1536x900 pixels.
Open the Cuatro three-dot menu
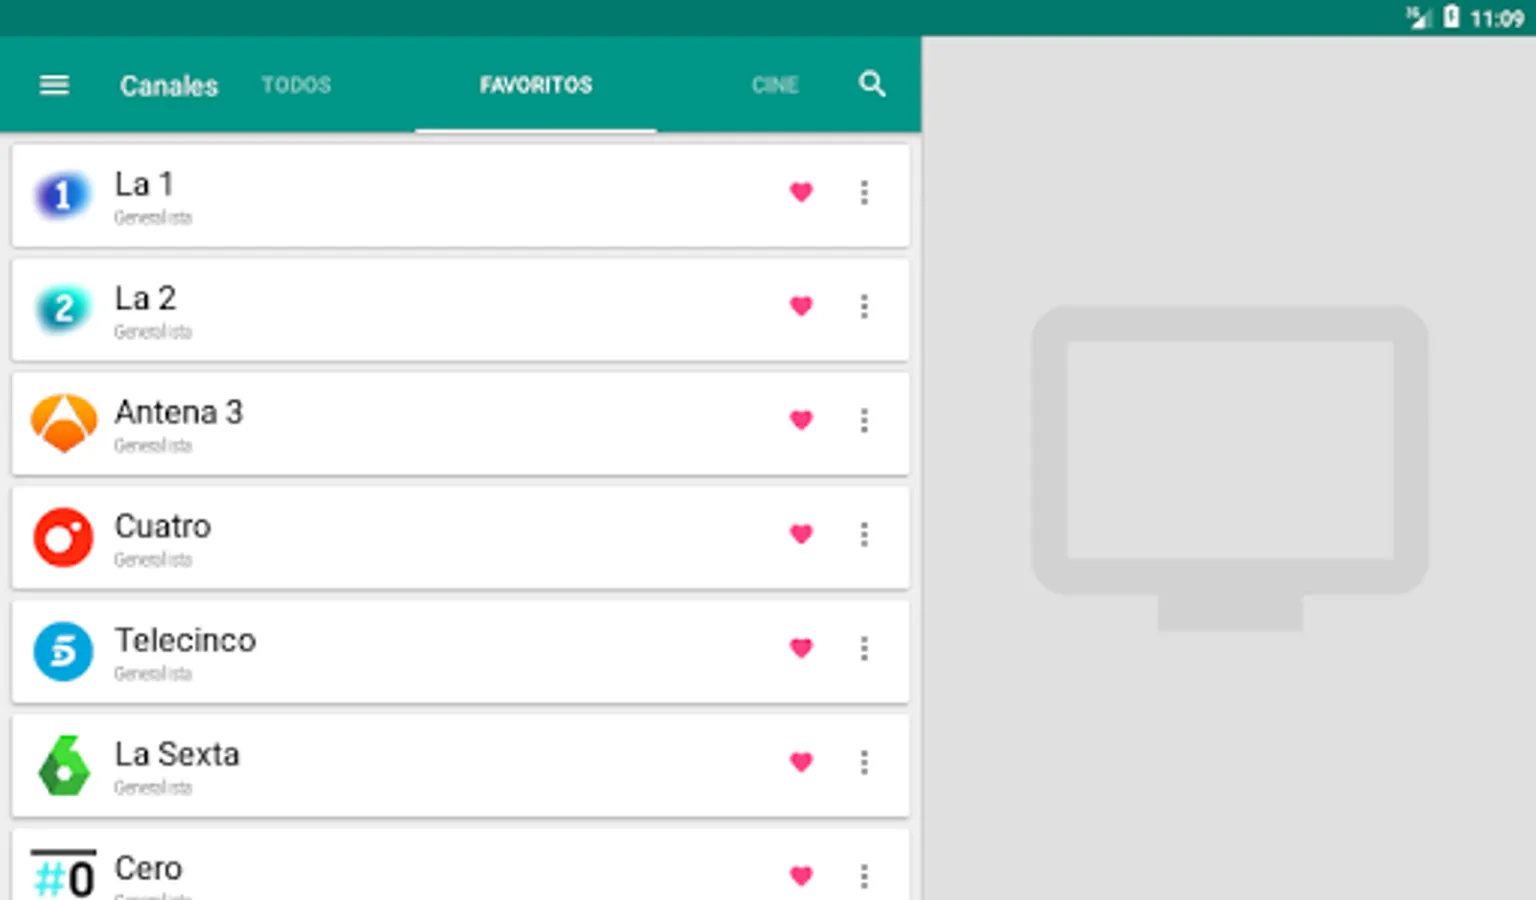864,534
